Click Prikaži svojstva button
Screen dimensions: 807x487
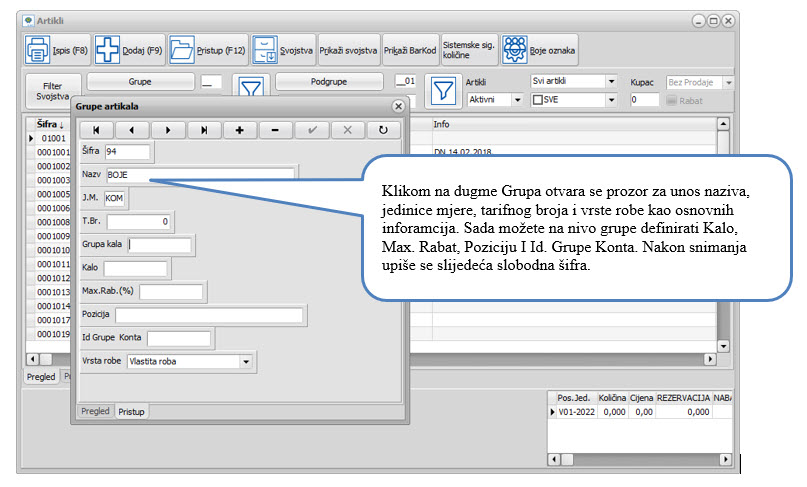(348, 50)
